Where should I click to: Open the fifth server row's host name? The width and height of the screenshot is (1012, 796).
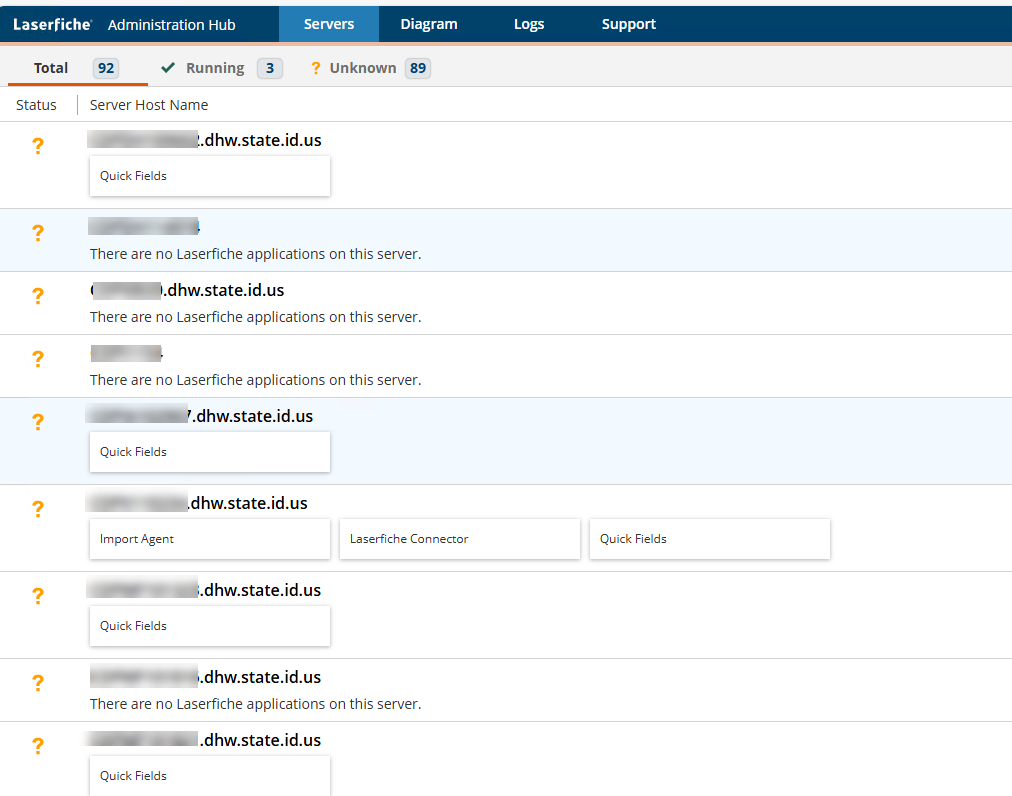pos(199,416)
